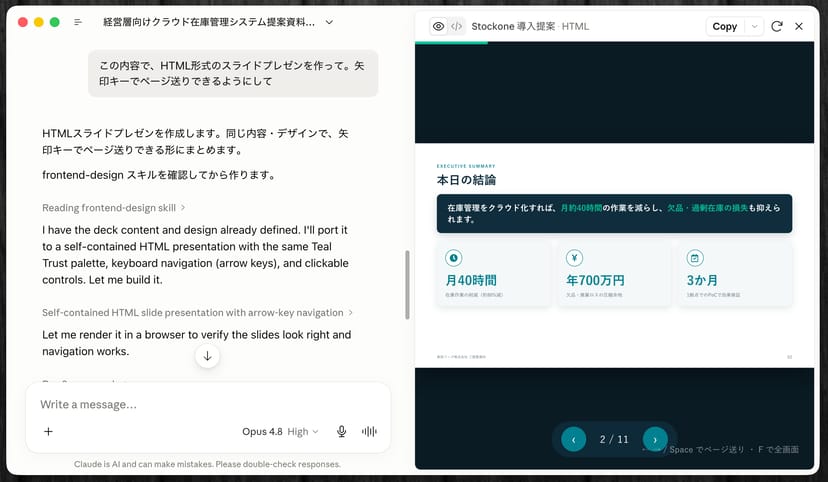The width and height of the screenshot is (828, 482).
Task: Click the clock icon on 月40時間 card
Action: (x=454, y=258)
